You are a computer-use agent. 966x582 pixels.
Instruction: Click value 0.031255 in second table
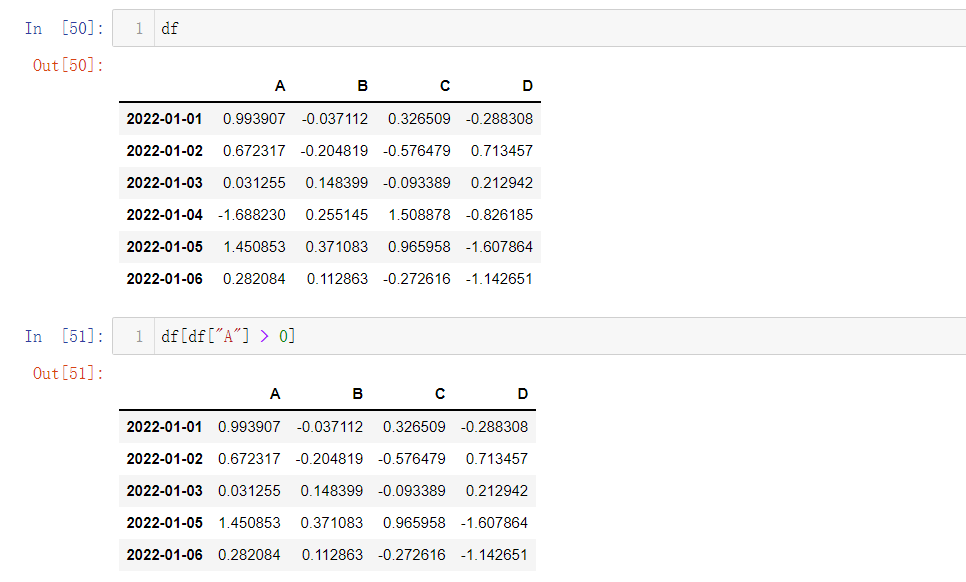click(250, 491)
